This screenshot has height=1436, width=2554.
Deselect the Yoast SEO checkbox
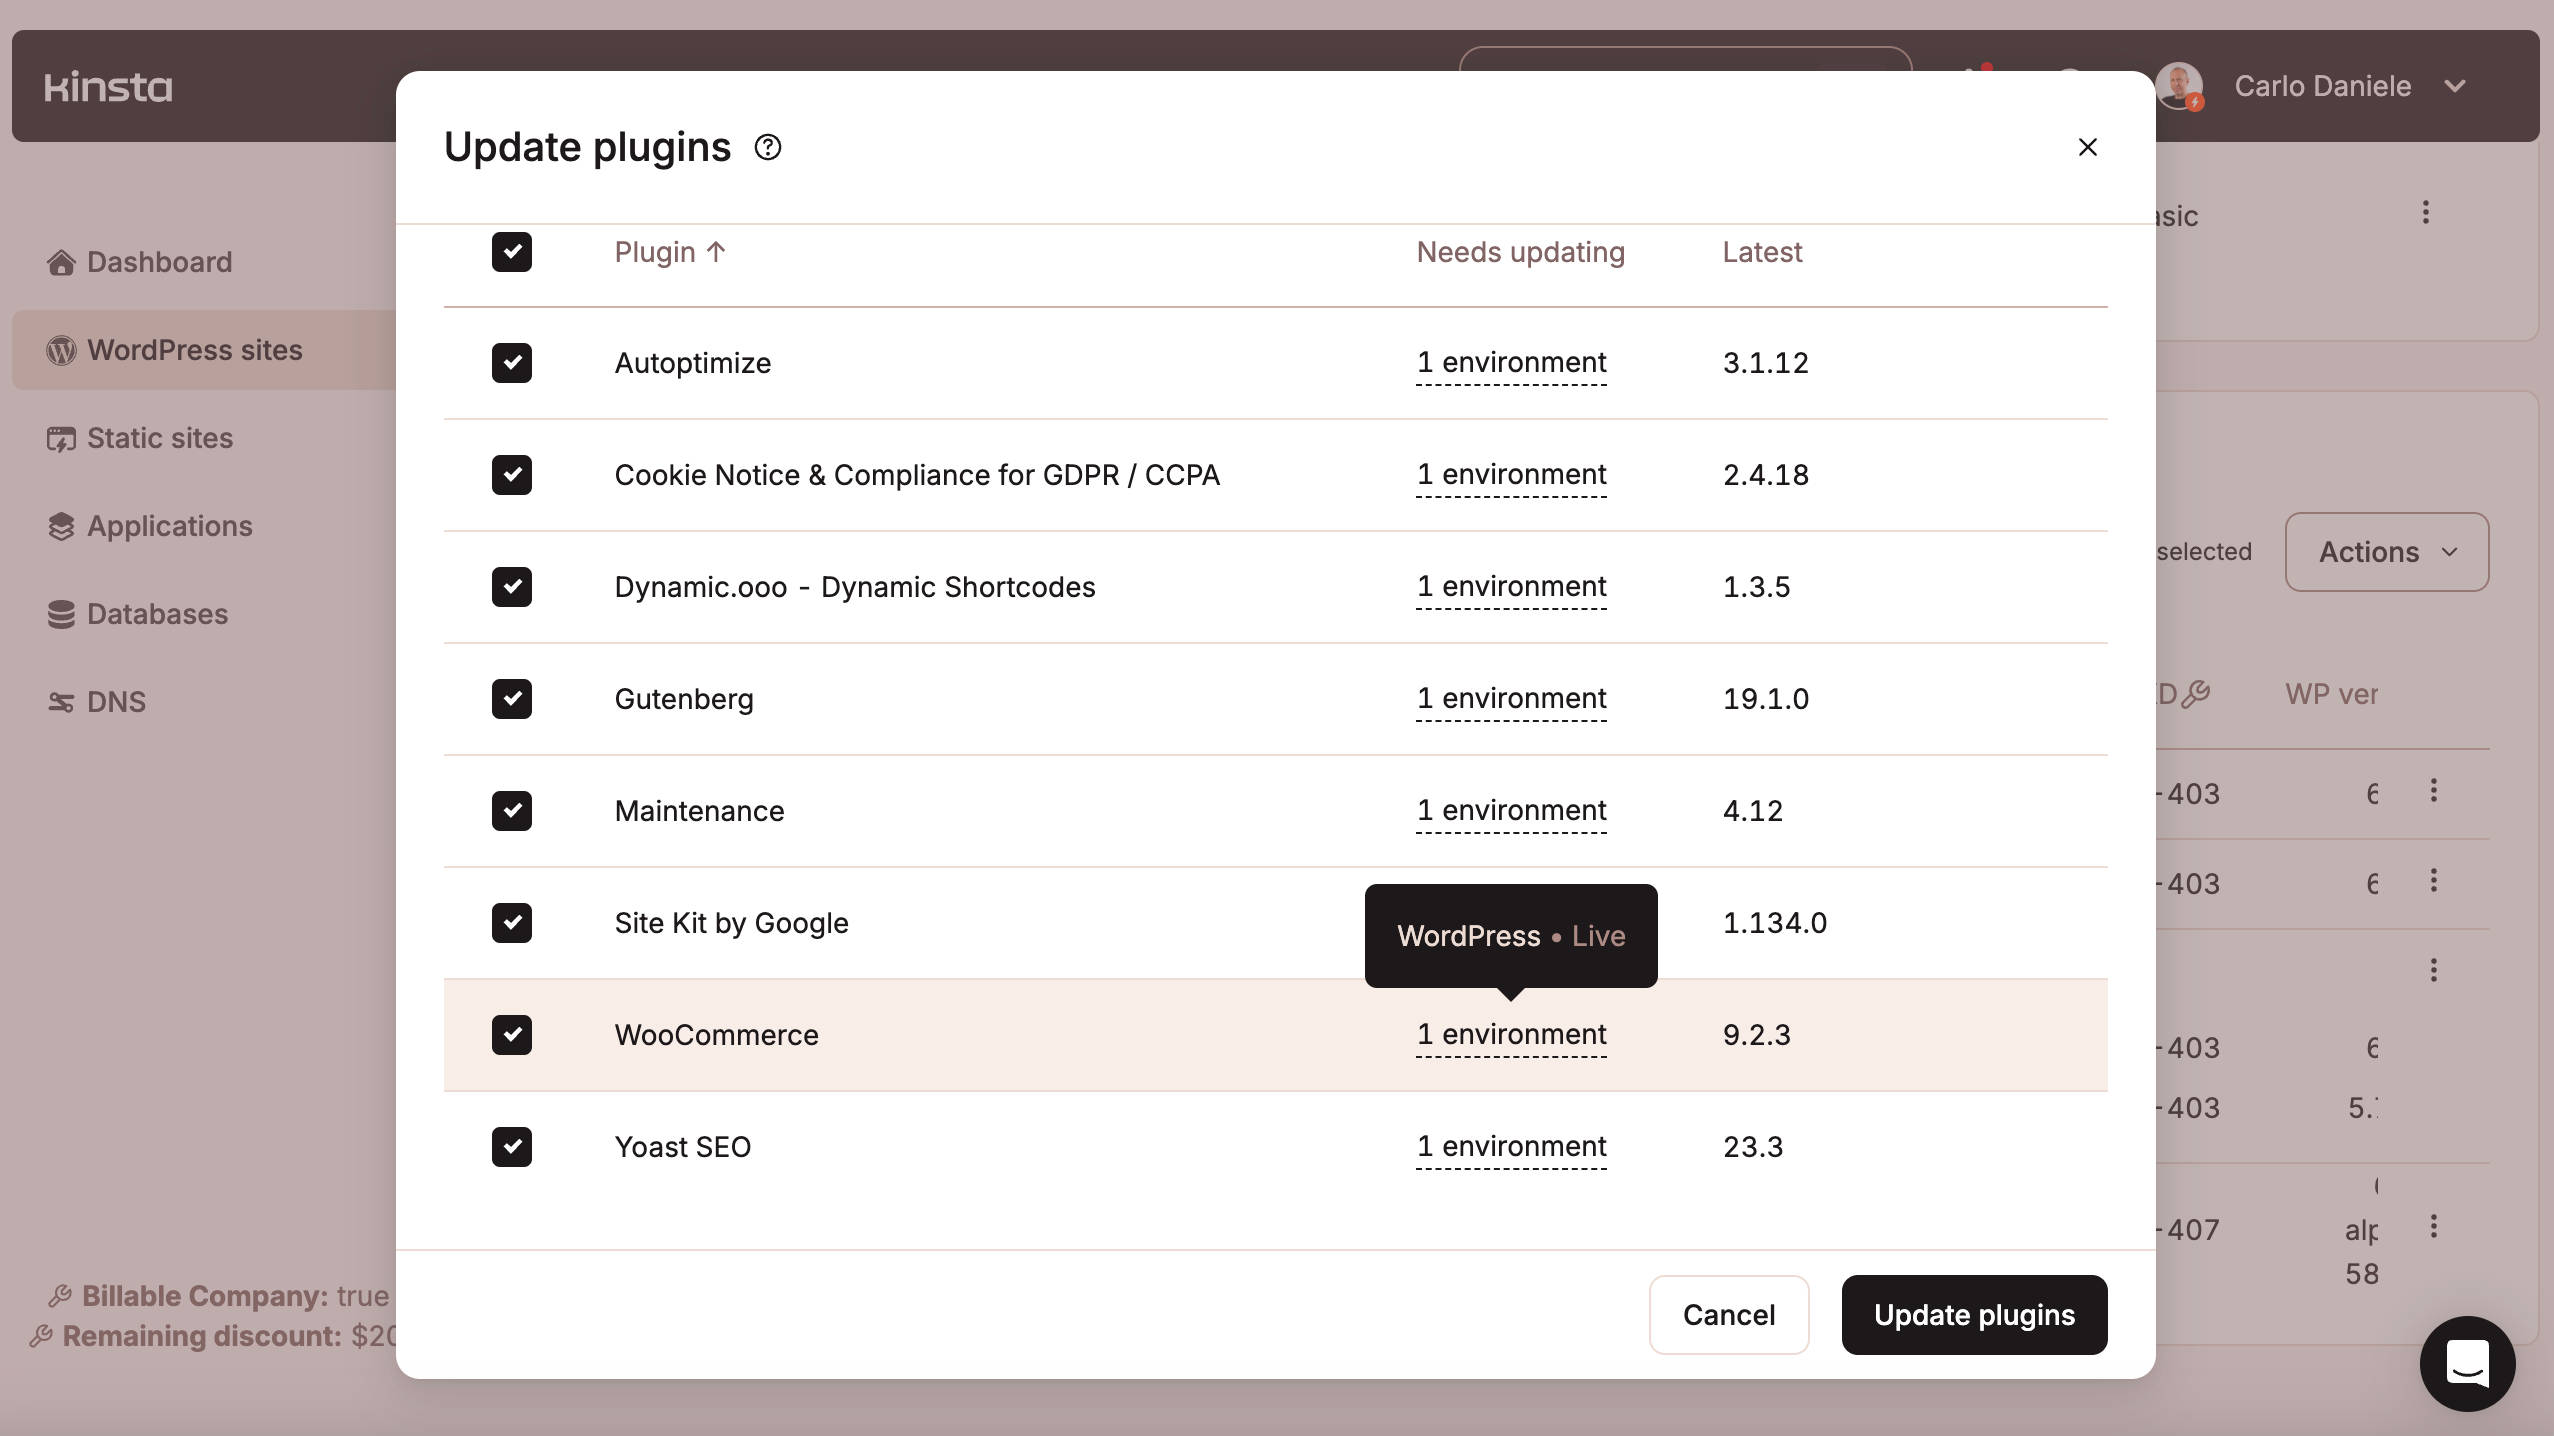(x=512, y=1147)
